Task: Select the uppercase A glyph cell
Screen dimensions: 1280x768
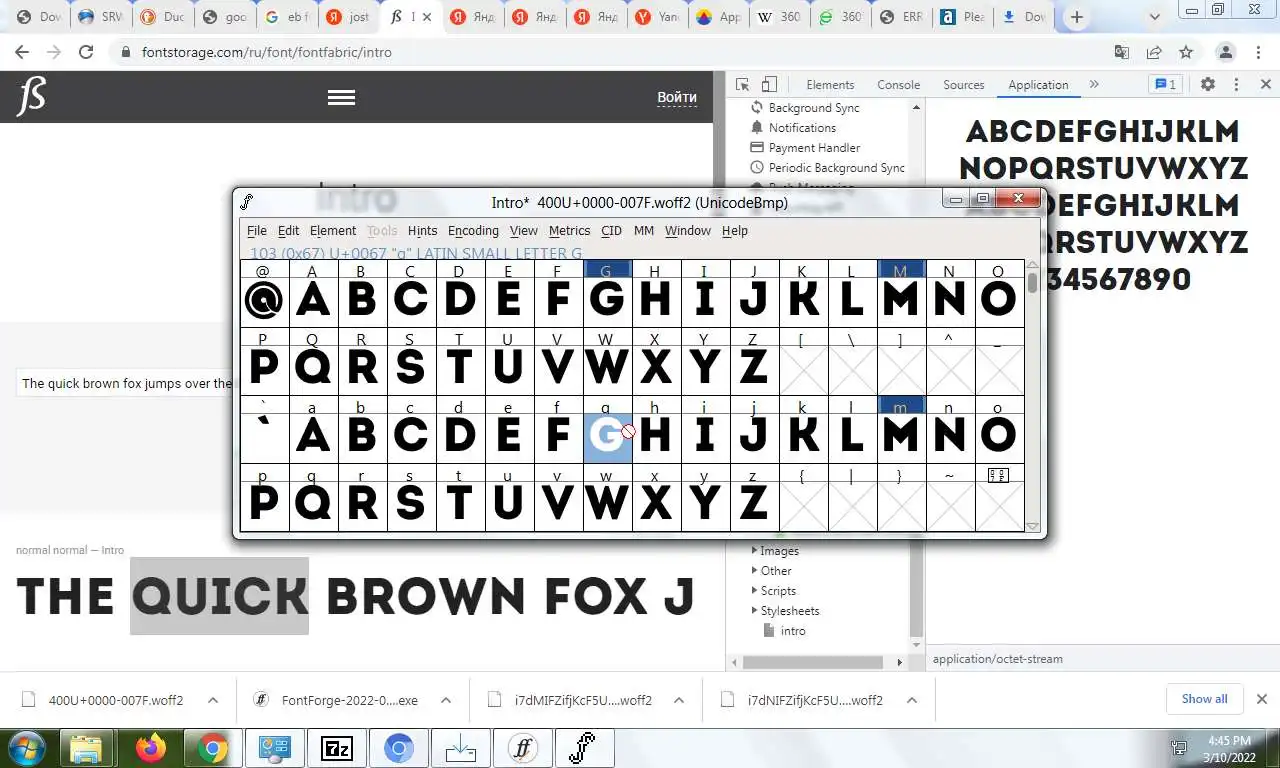Action: pos(313,300)
